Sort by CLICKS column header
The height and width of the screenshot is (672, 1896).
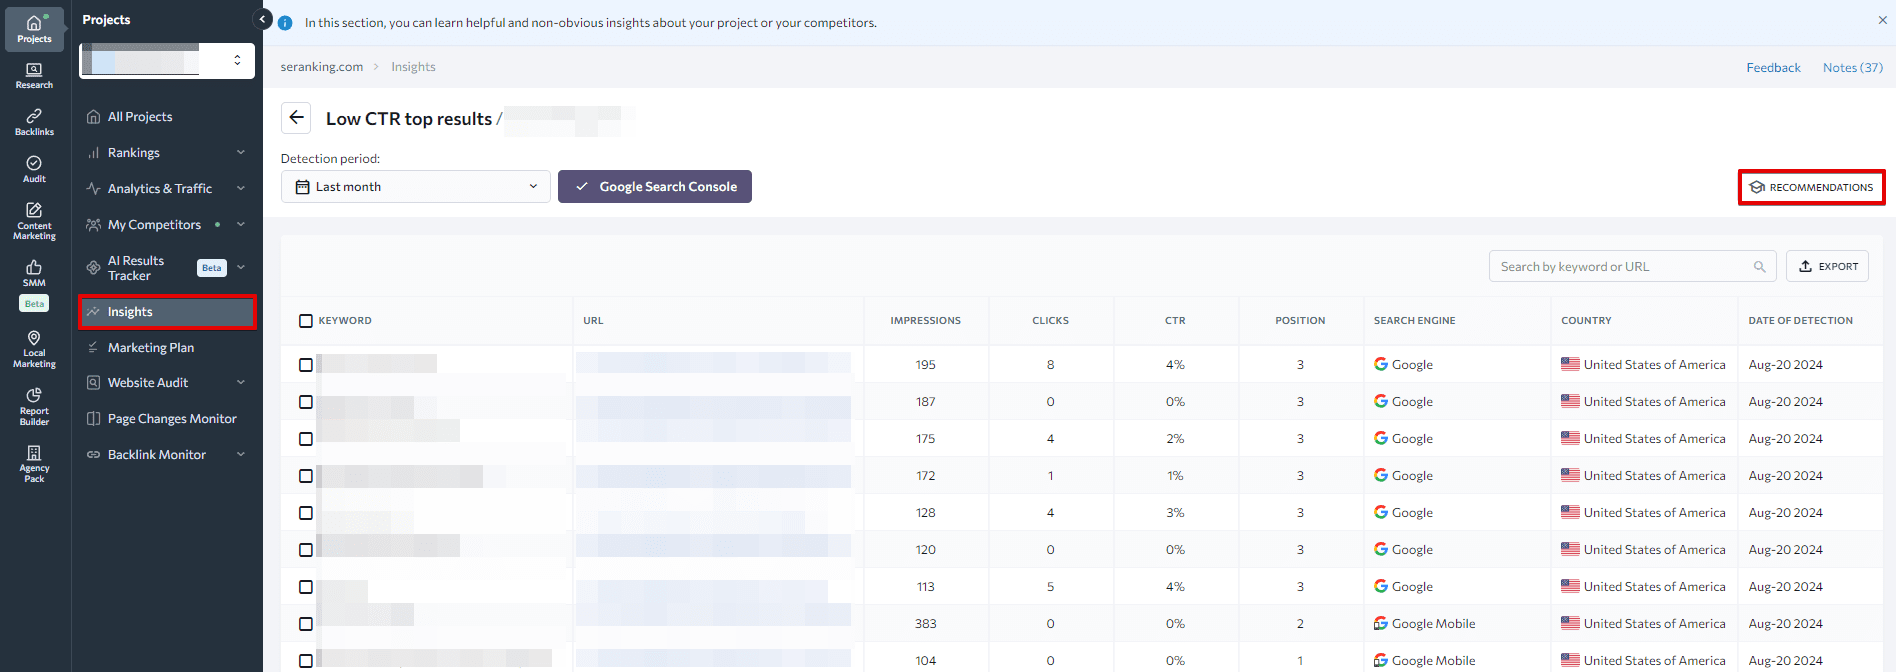click(1050, 321)
